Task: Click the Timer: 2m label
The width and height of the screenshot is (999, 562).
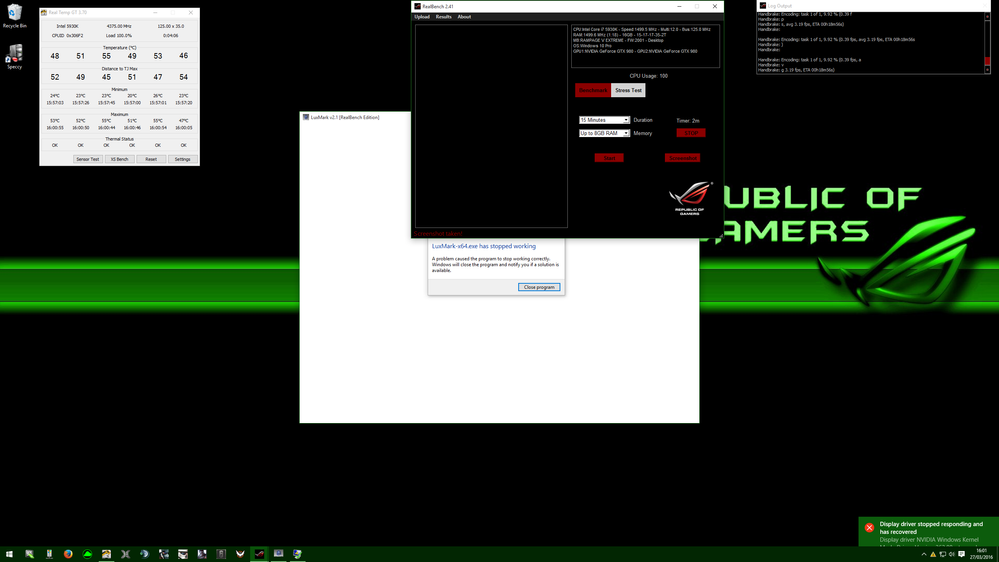Action: click(x=687, y=120)
